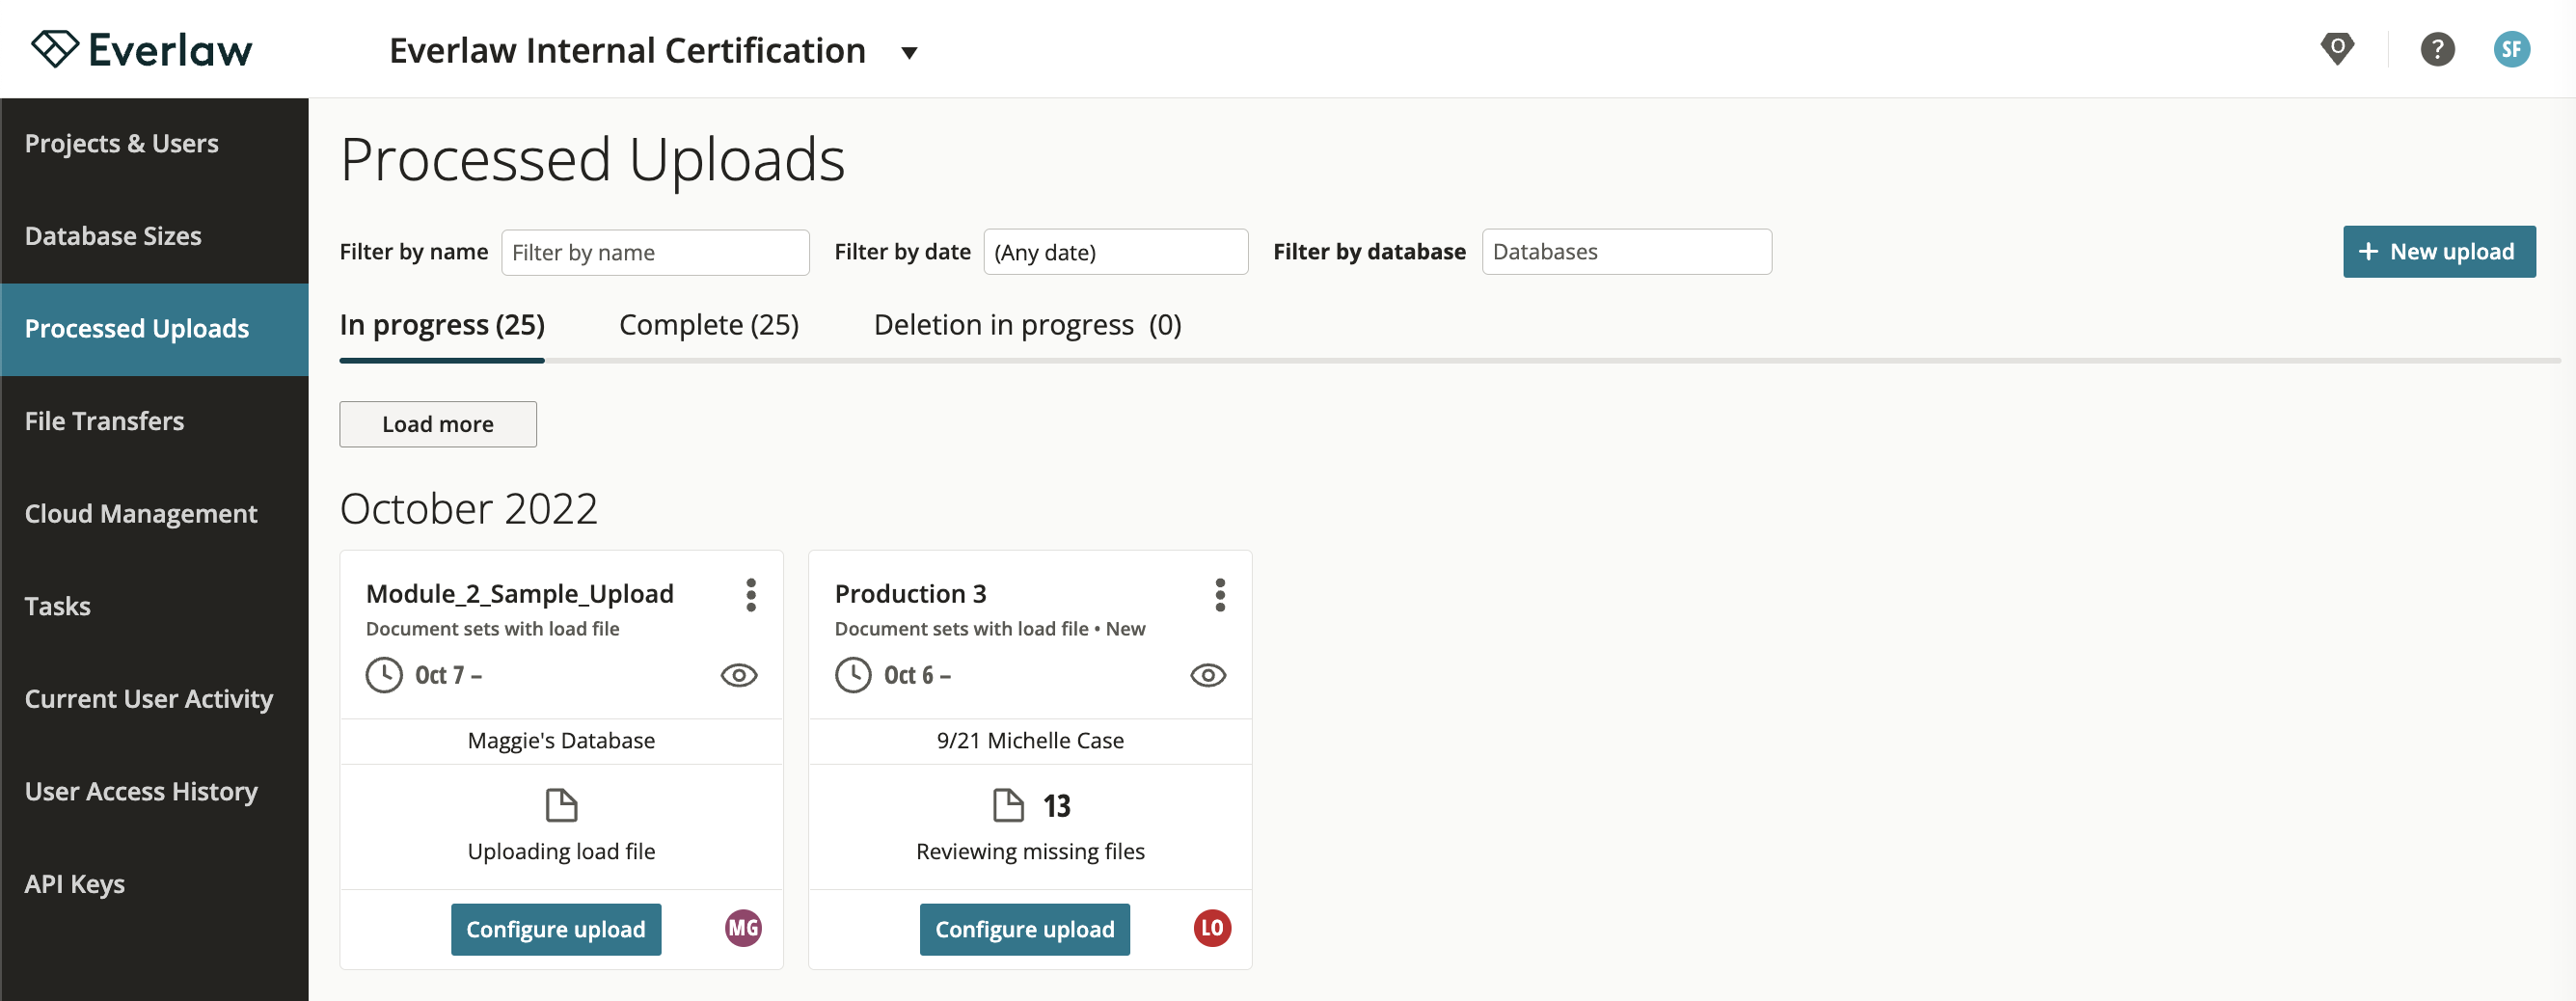
Task: Click the Maggie's Database label
Action: tap(561, 741)
